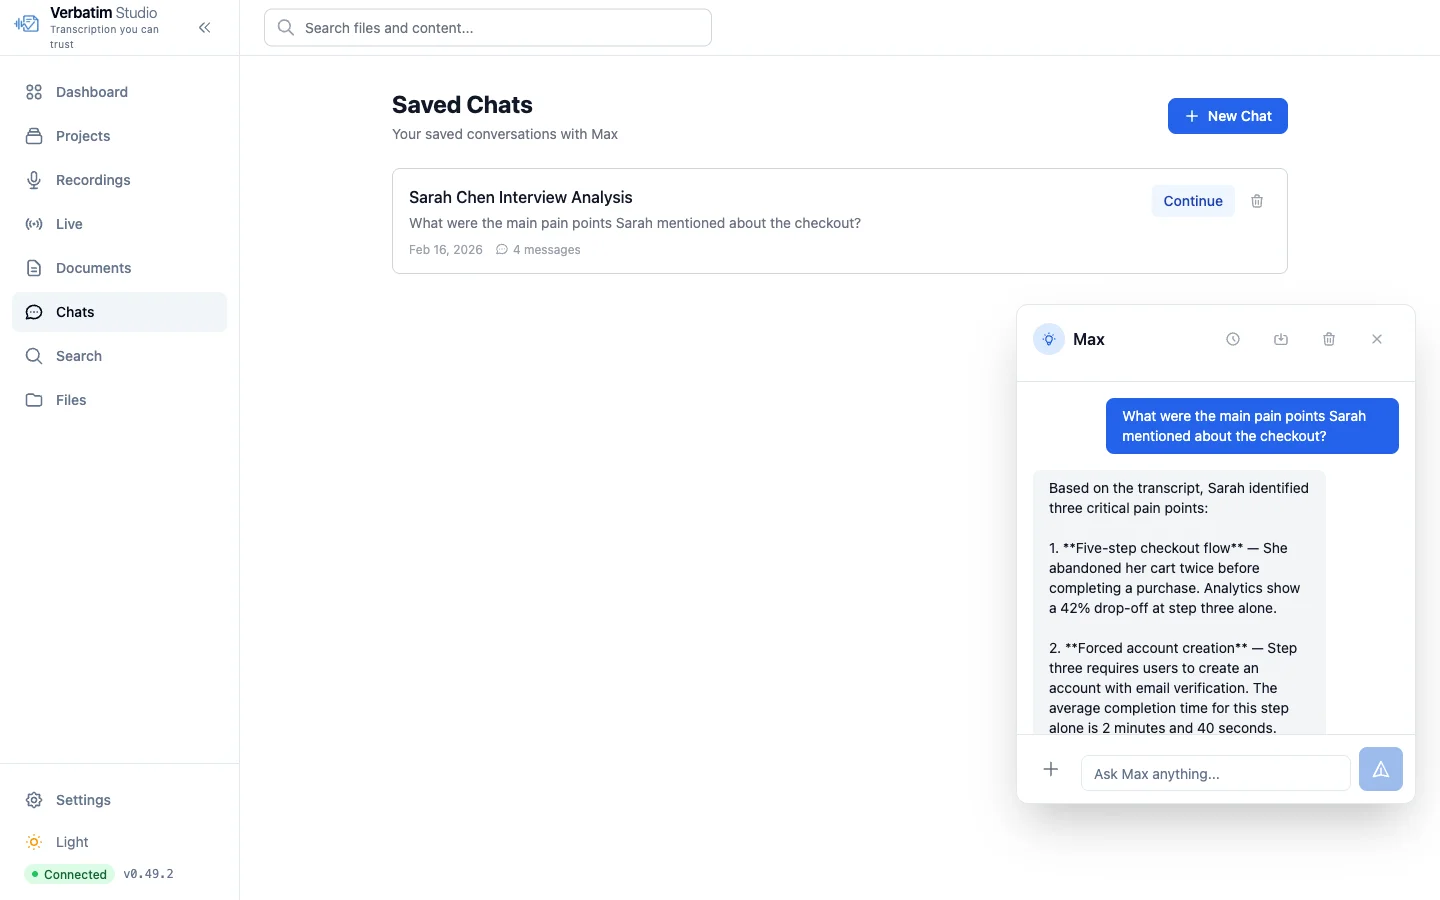Click the Max lightbulb avatar icon
This screenshot has height=900, width=1440.
(1049, 339)
